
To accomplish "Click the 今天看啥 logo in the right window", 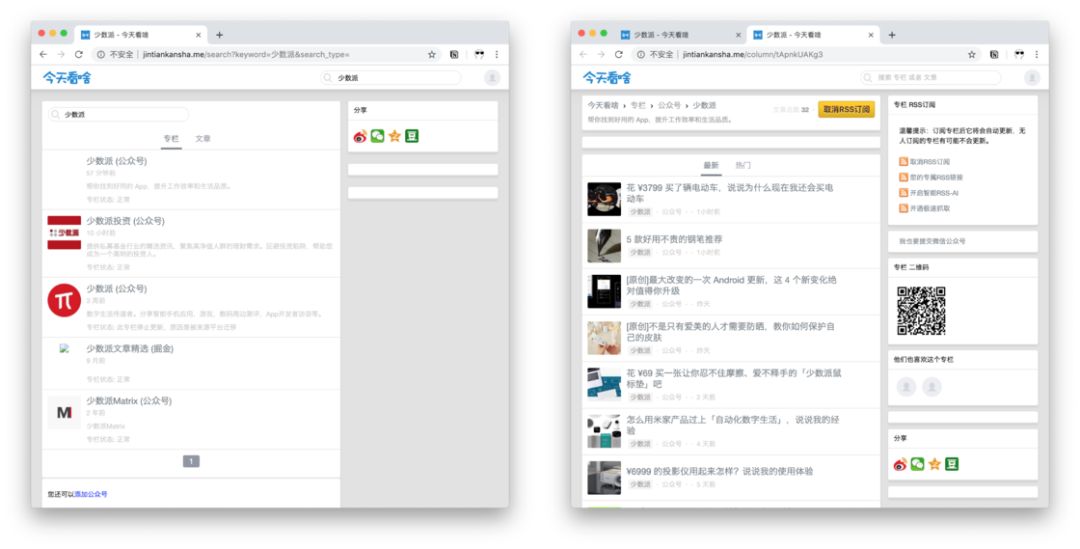I will (607, 78).
